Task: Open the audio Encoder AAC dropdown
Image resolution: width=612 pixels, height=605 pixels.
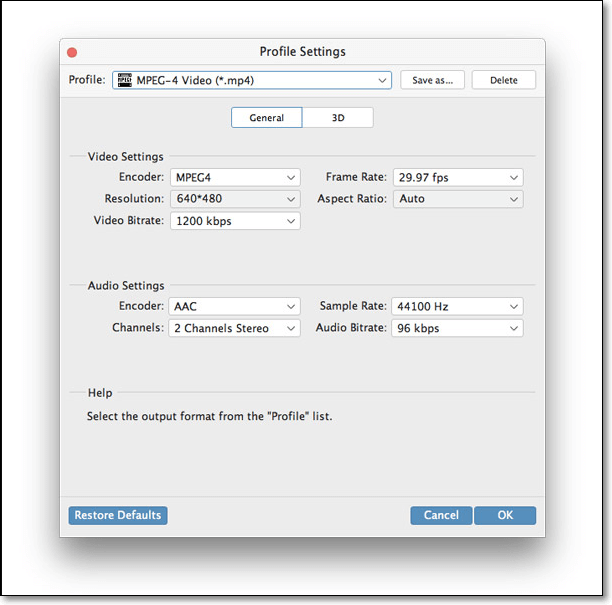Action: point(234,306)
